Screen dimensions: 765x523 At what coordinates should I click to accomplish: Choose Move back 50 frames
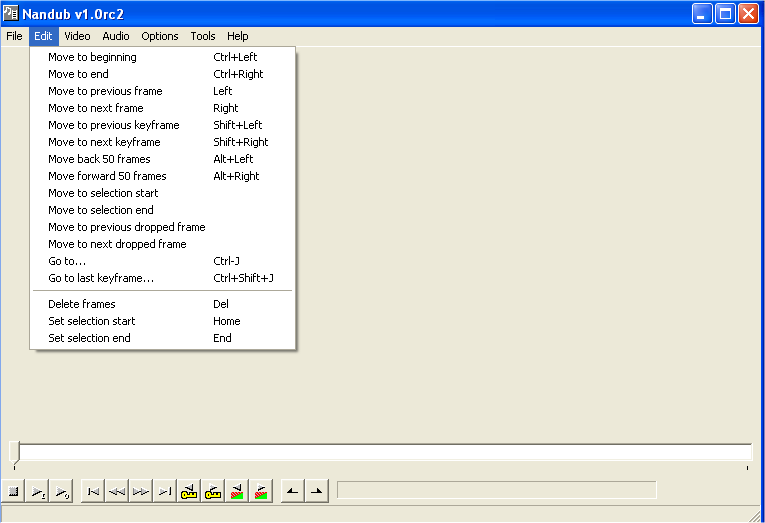click(162, 159)
